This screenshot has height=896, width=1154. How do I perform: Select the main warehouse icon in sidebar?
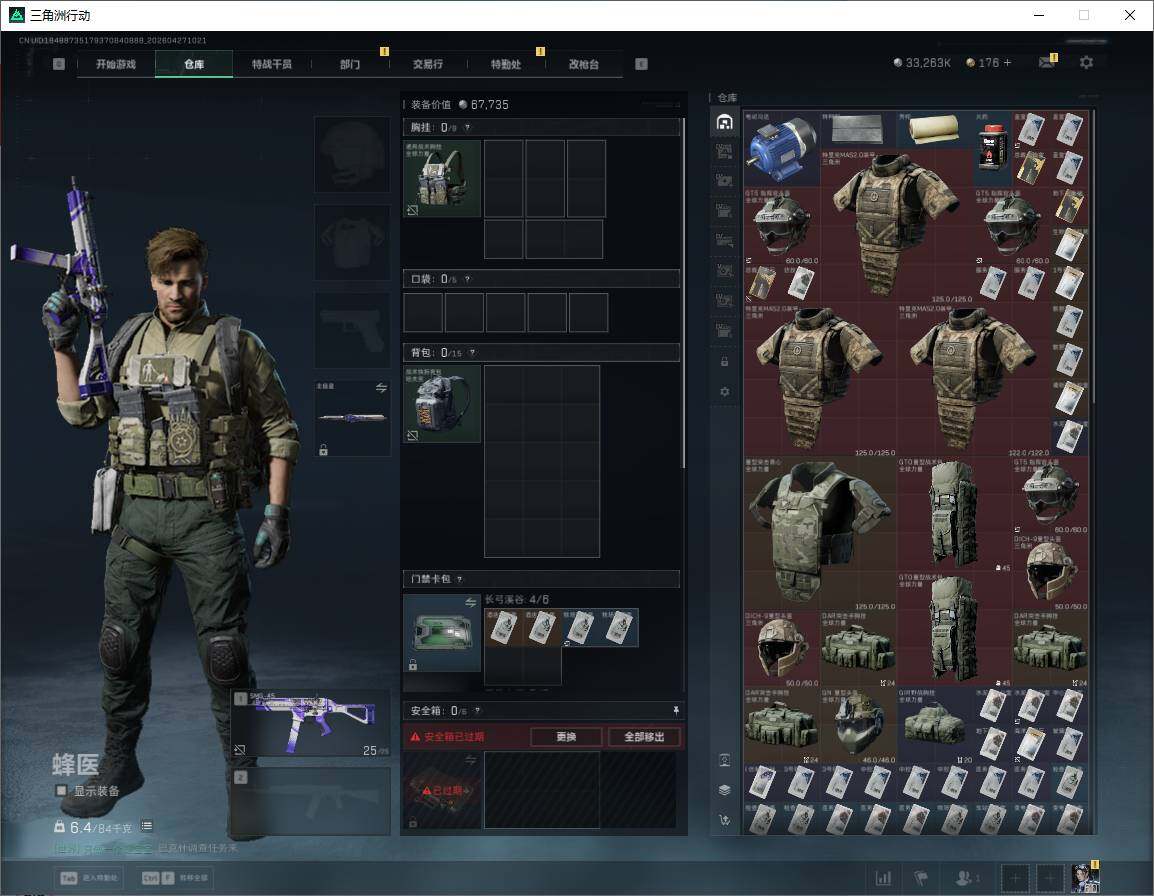click(x=724, y=122)
